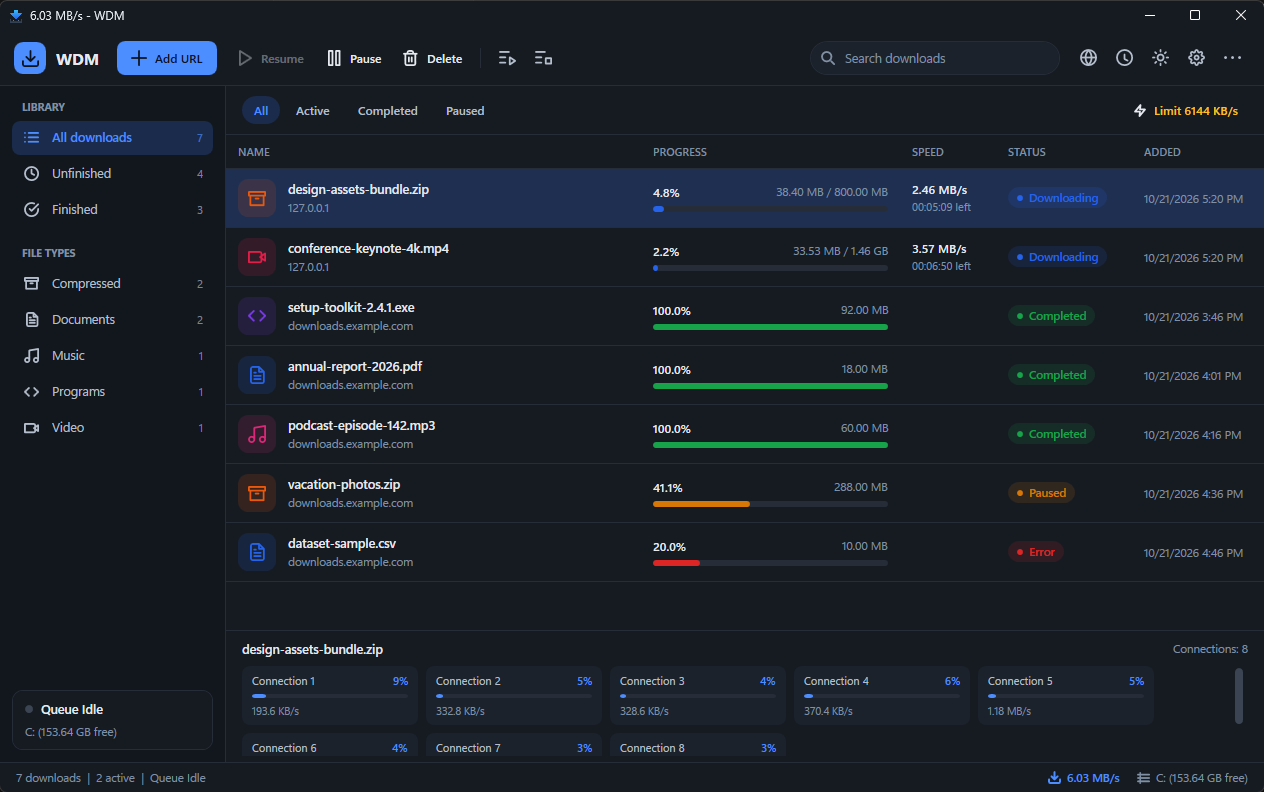Screen dimensions: 1264x792
Task: Click the status bar disk free space
Action: point(1192,778)
